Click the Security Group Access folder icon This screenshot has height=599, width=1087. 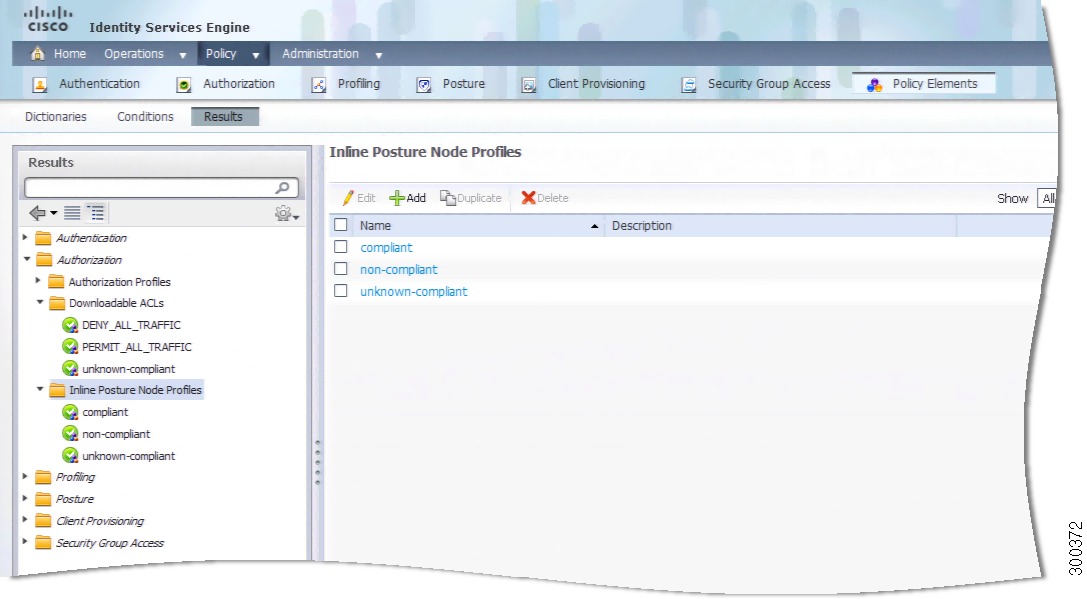43,543
